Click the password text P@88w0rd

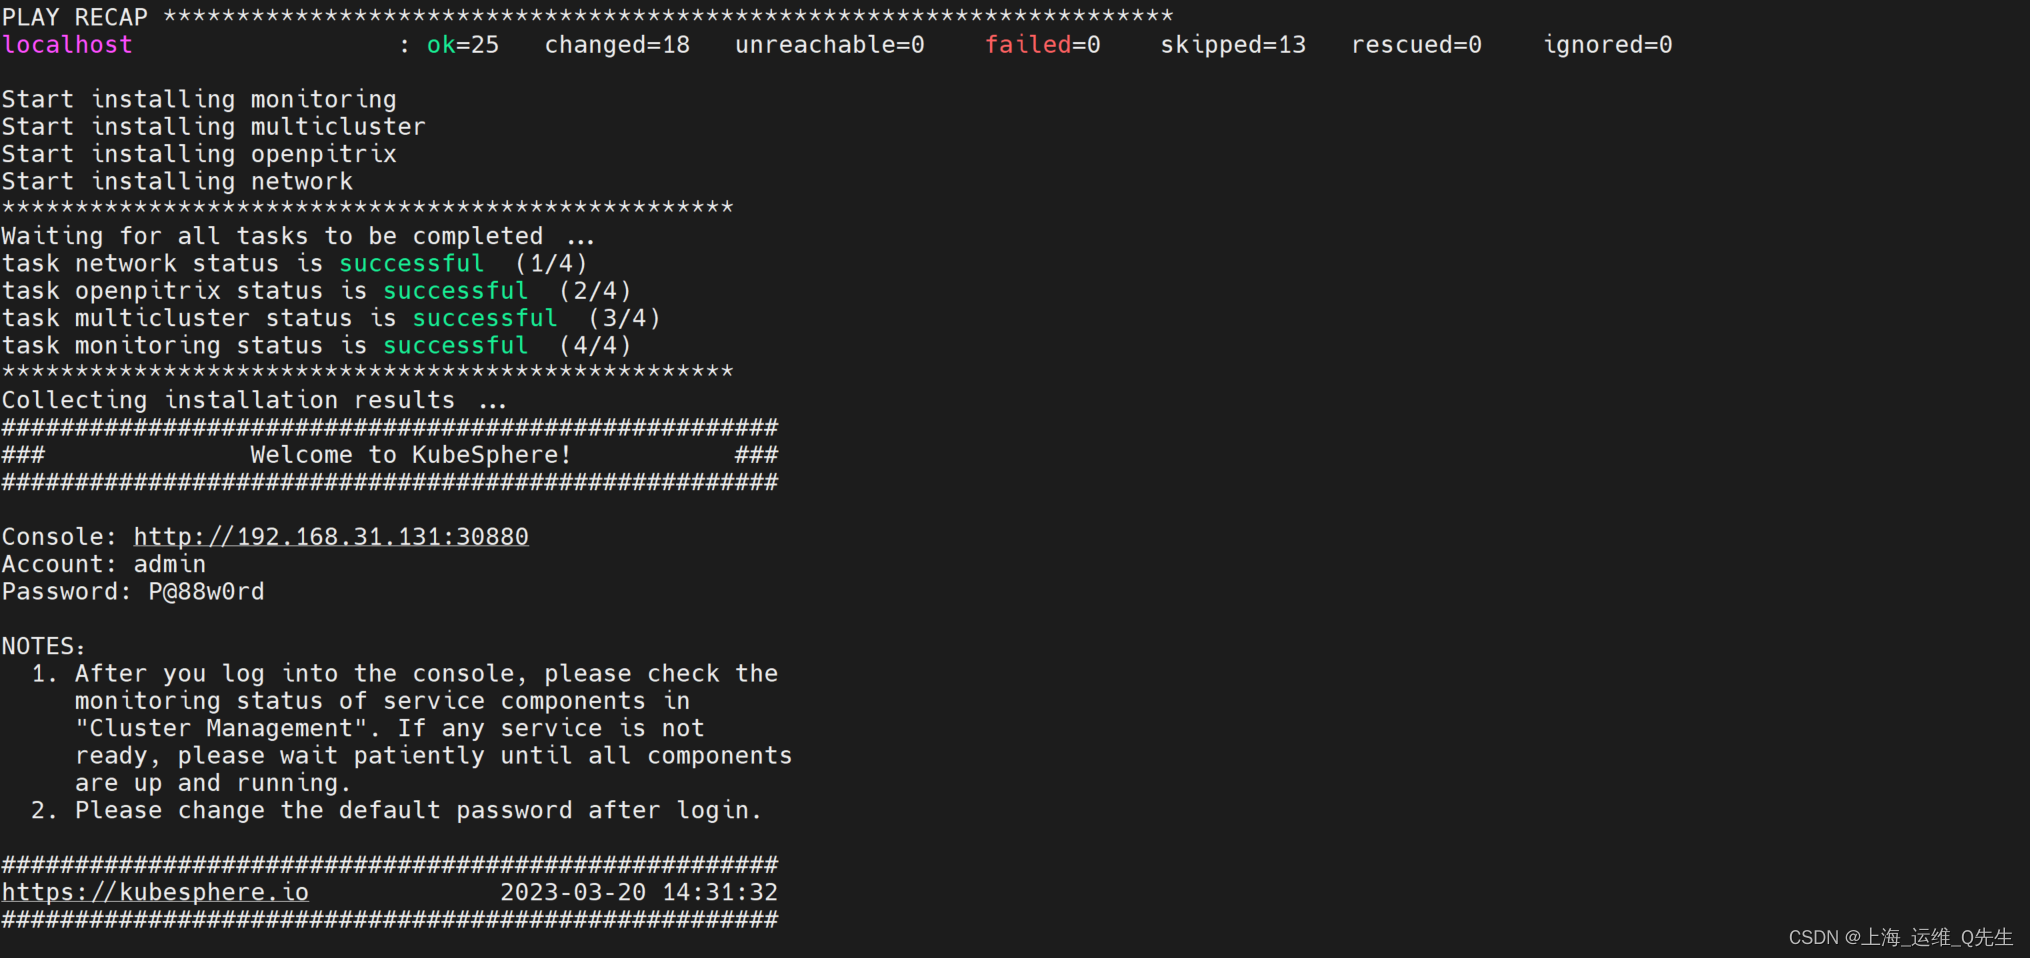[x=206, y=592]
